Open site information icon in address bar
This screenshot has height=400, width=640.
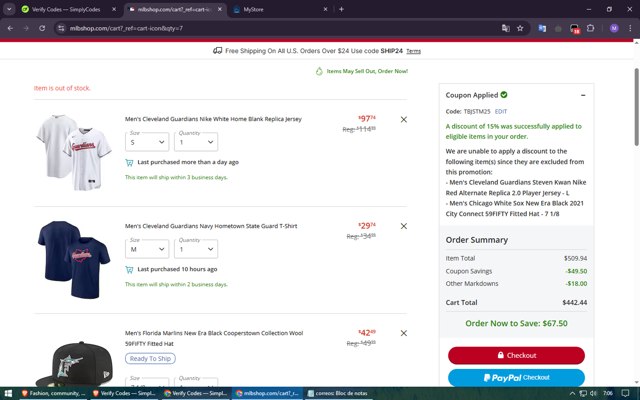[61, 28]
